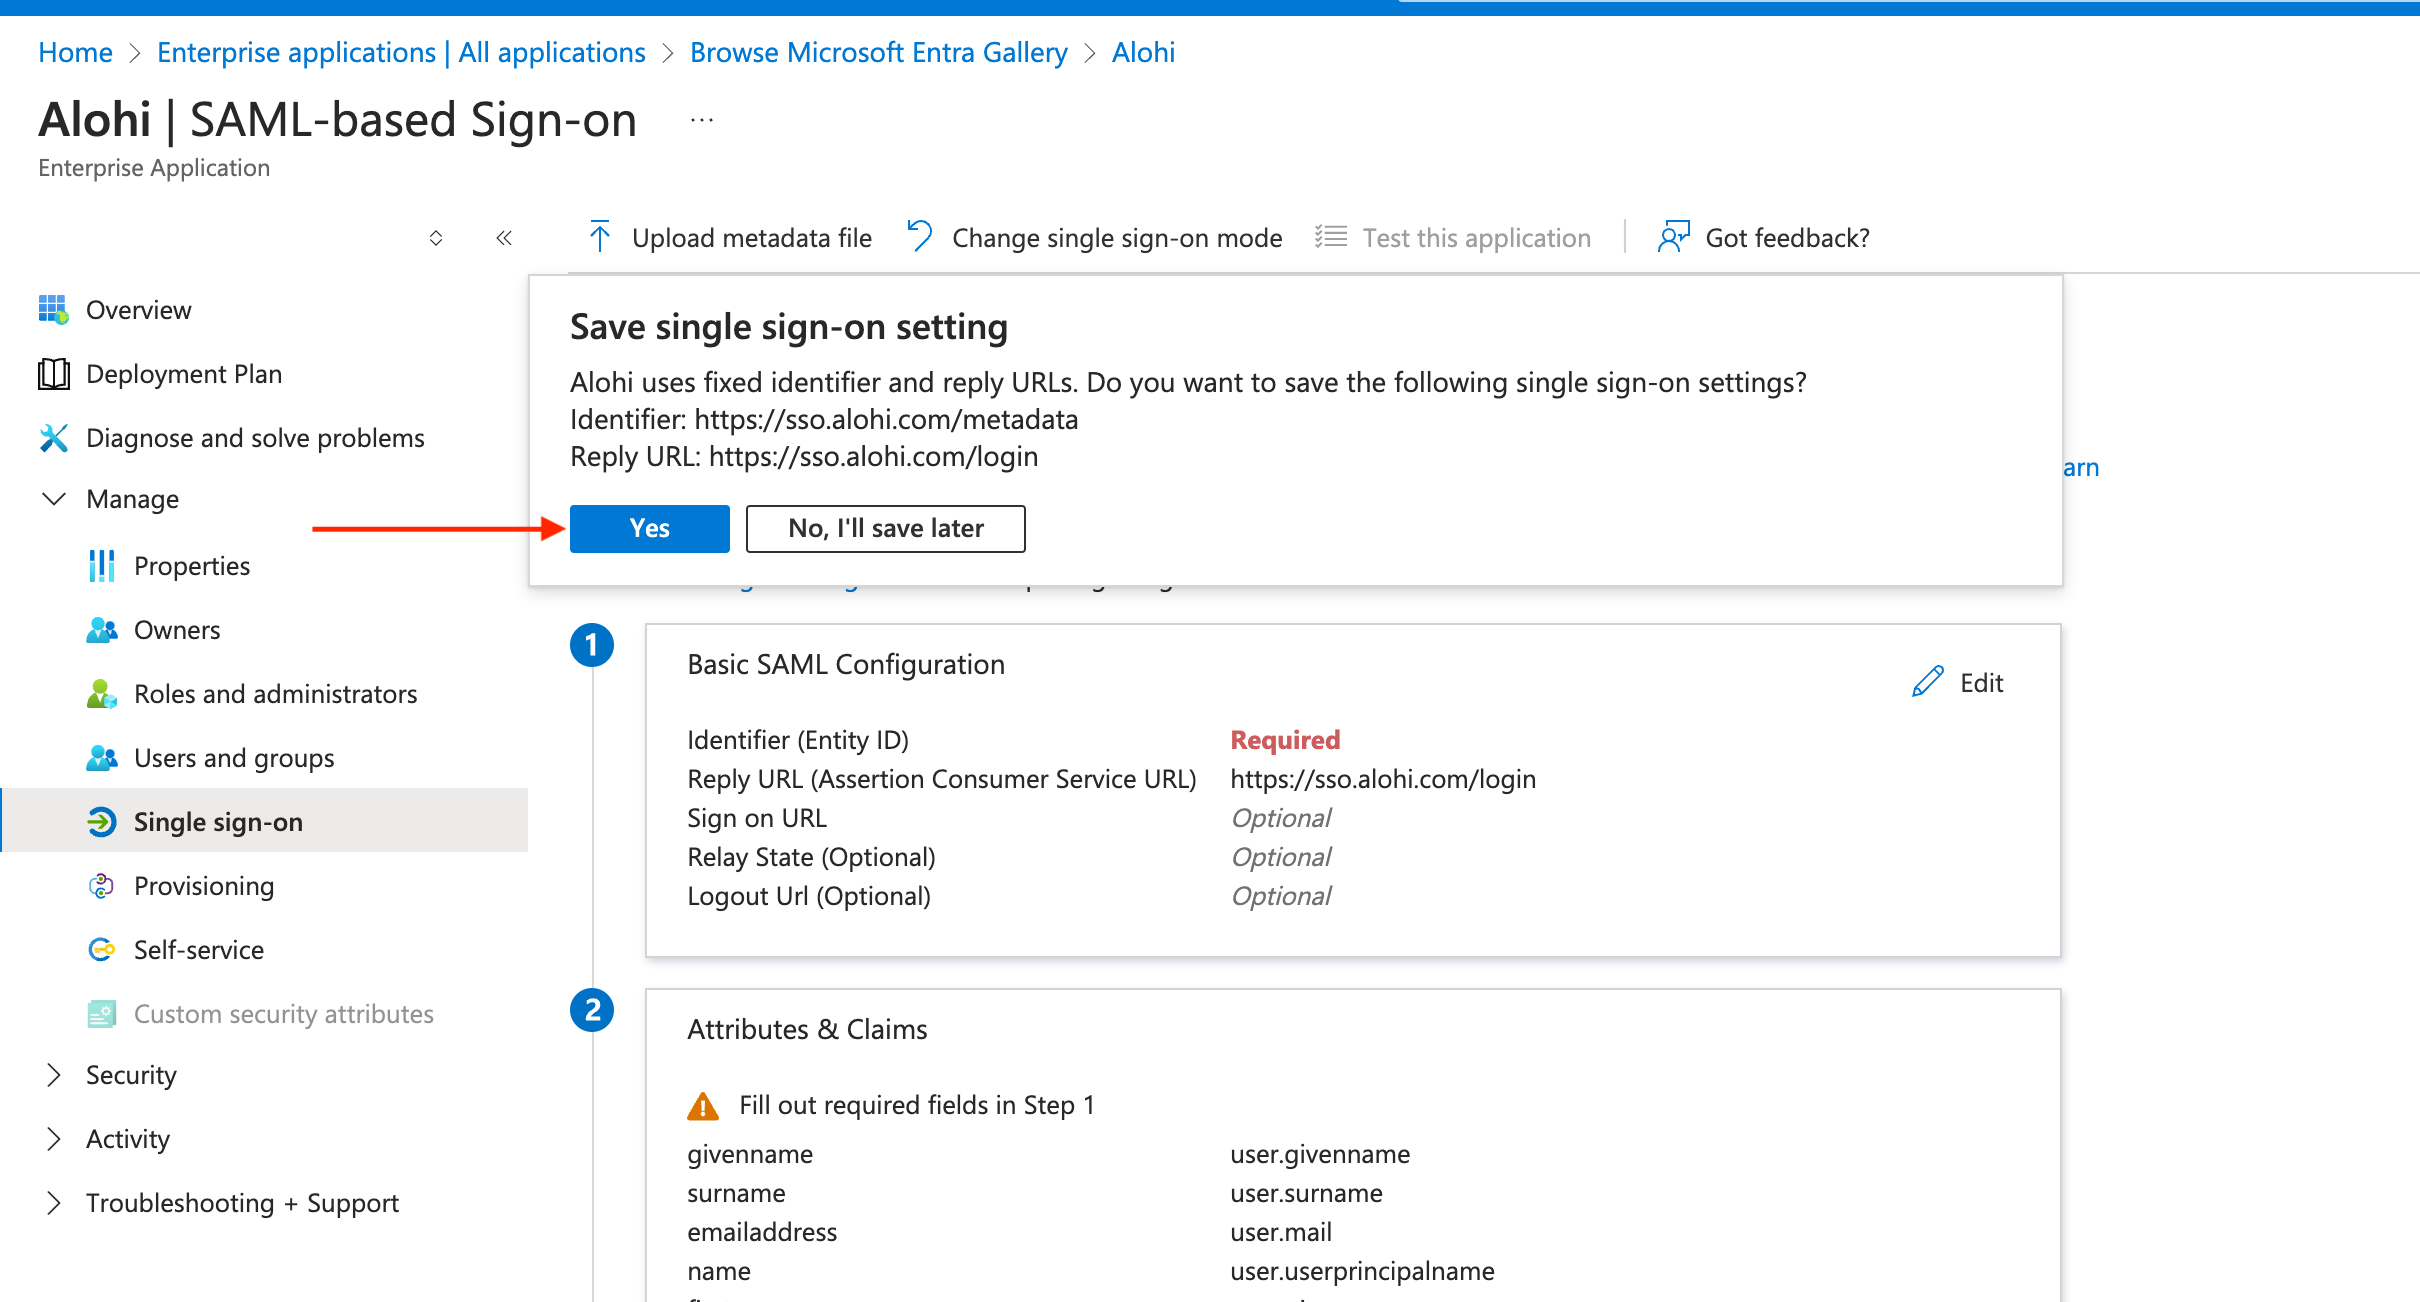Go to the Home breadcrumb
Viewport: 2420px width, 1302px height.
tap(75, 52)
